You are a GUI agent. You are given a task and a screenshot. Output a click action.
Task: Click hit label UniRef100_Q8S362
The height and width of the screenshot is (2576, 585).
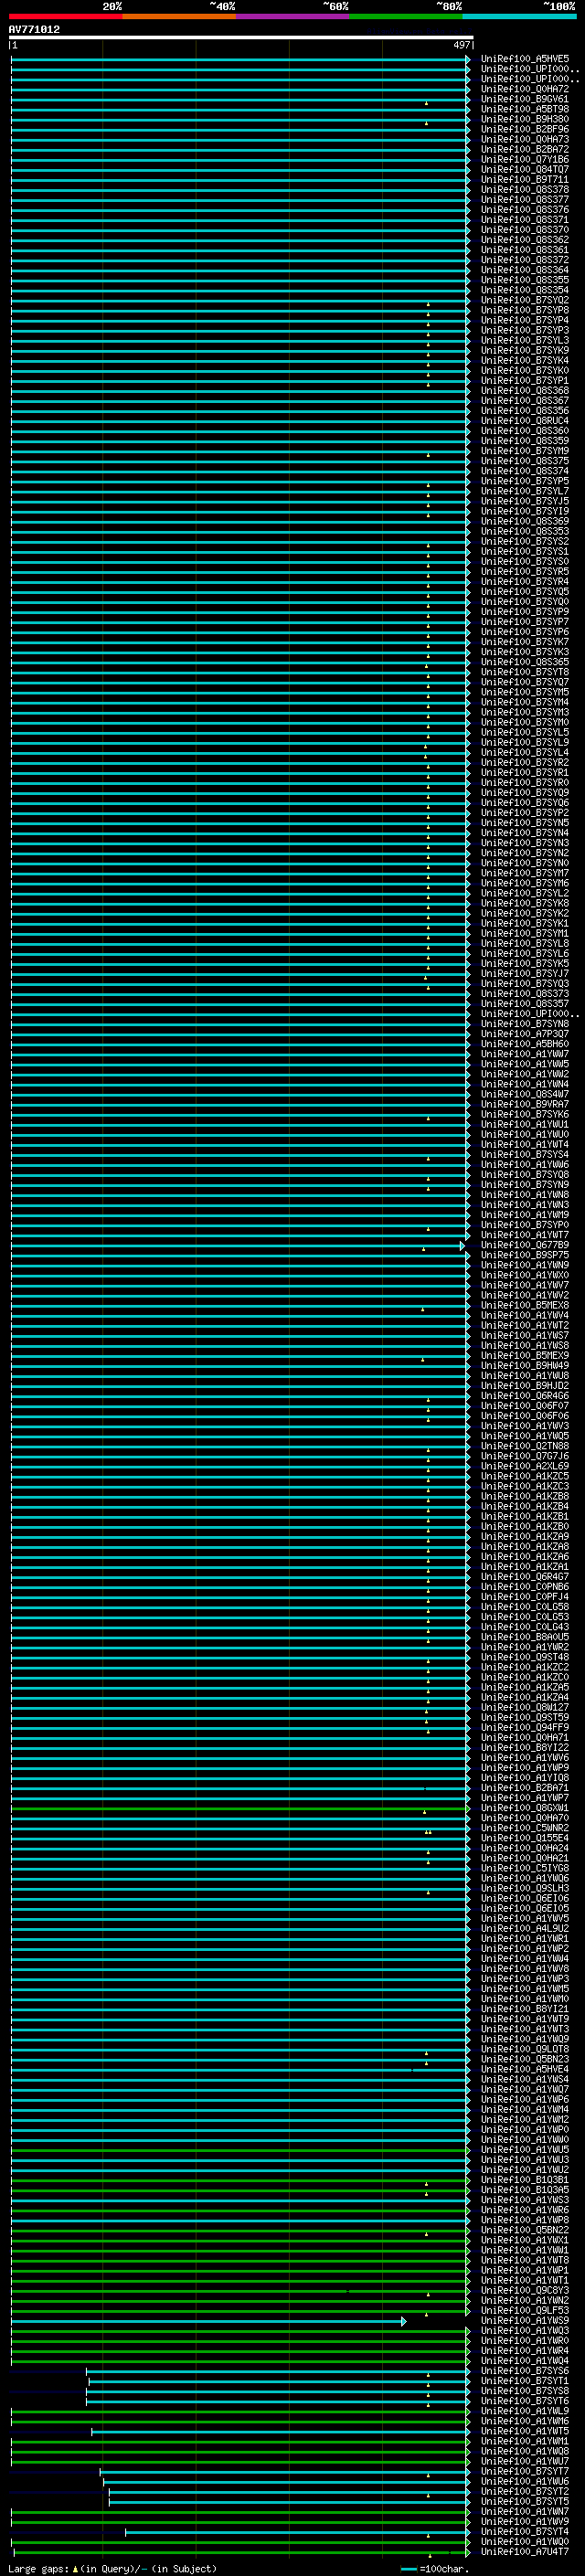click(525, 240)
